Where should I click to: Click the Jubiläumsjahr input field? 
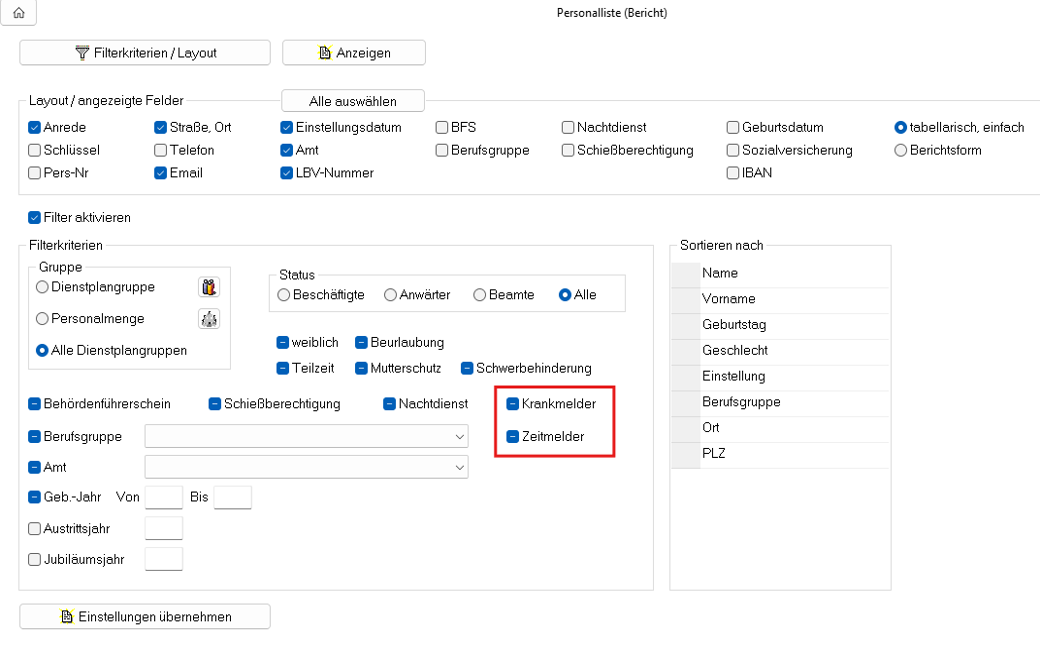[164, 560]
